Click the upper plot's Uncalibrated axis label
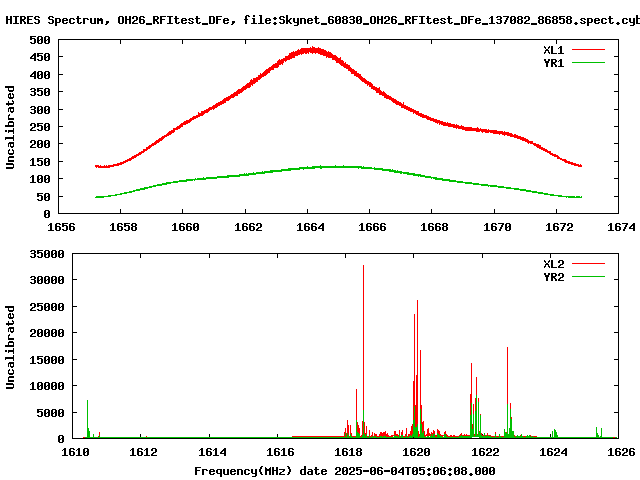This screenshot has height=480, width=640. 10,127
